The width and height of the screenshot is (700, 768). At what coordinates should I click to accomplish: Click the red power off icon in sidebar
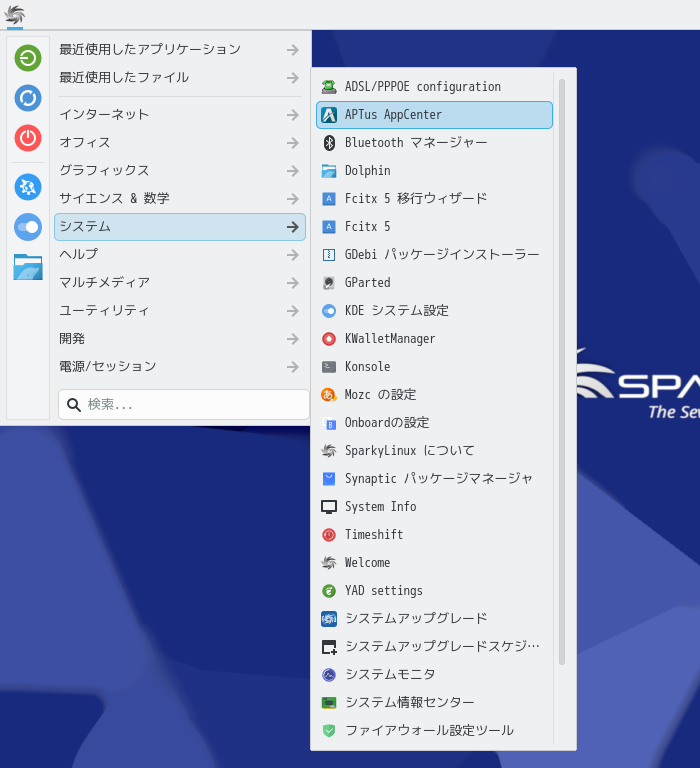pos(28,138)
